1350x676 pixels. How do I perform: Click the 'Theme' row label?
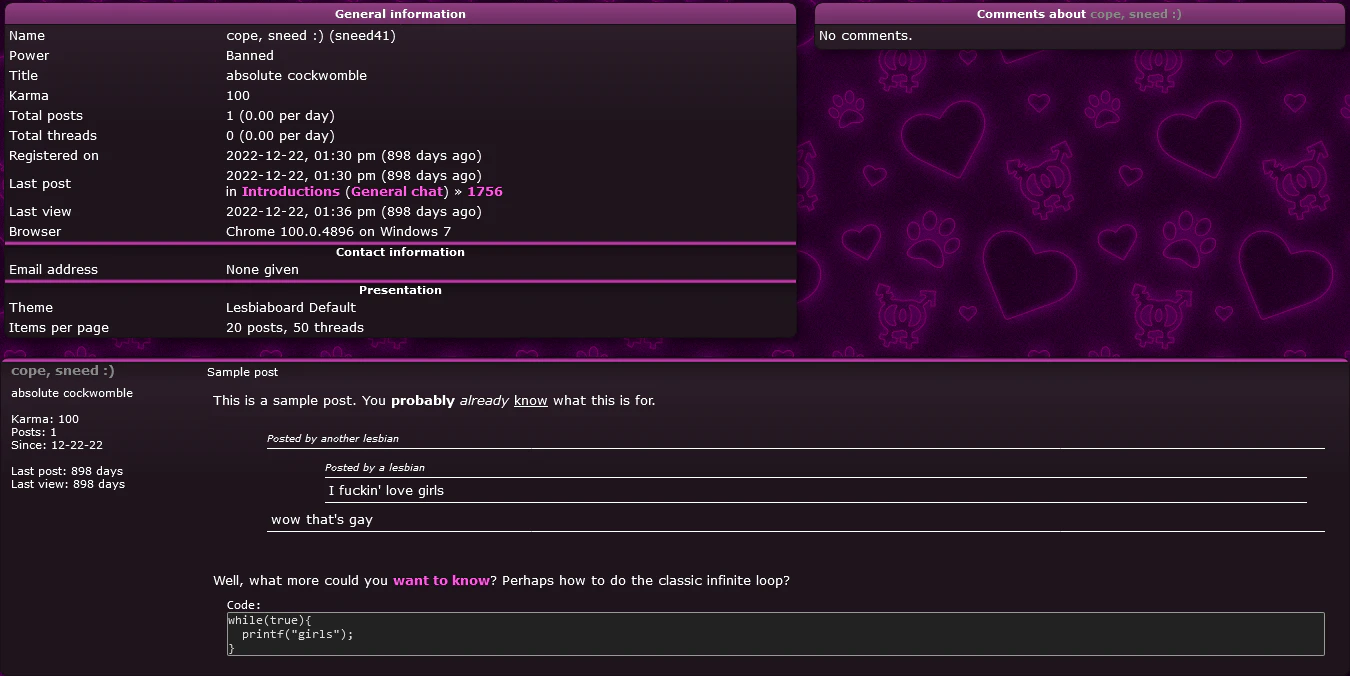[31, 308]
